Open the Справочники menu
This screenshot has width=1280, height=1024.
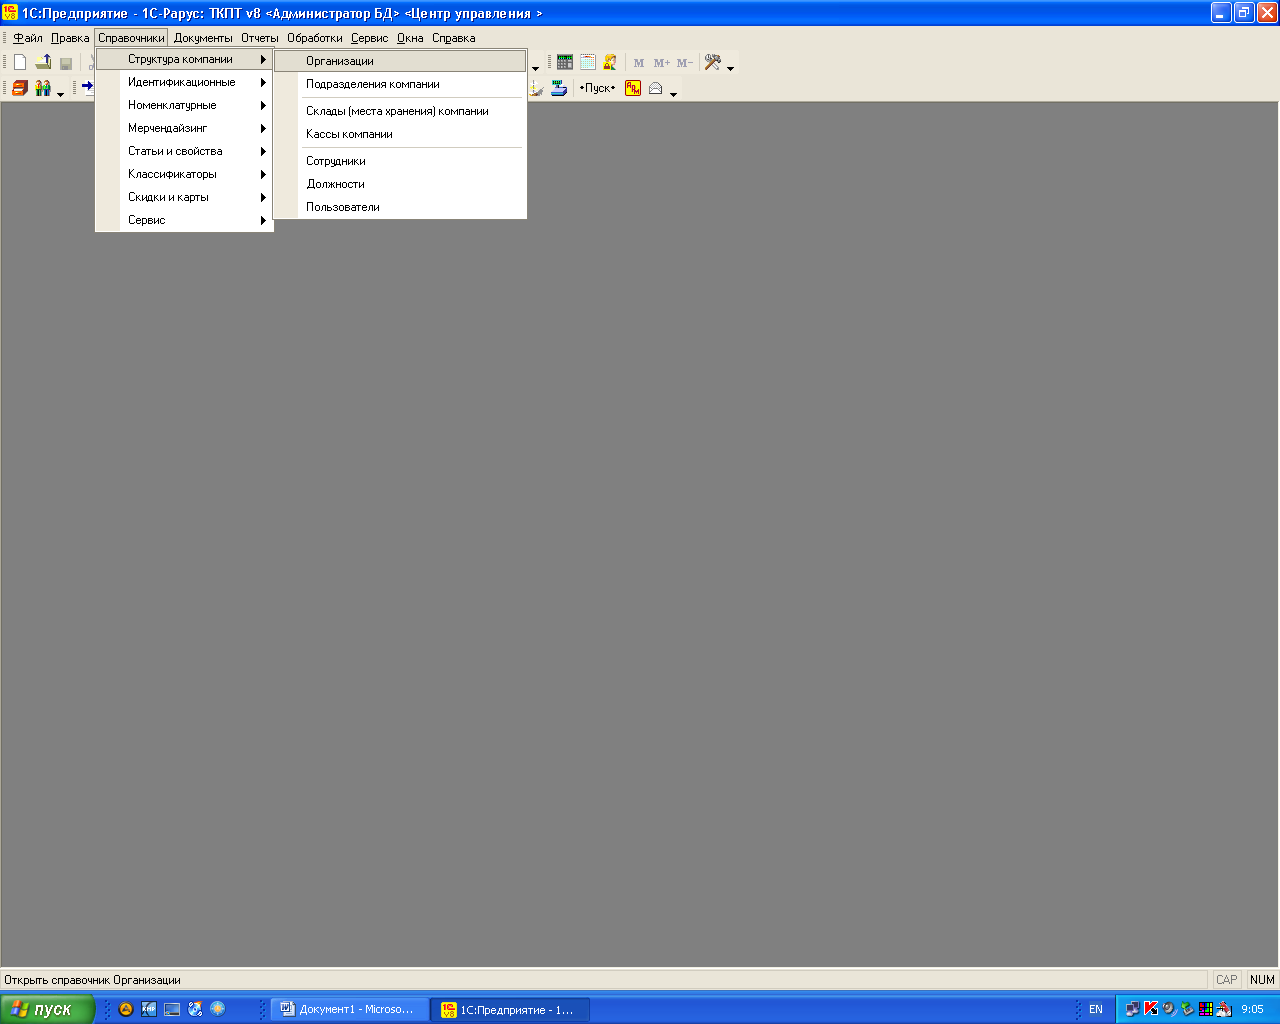(x=131, y=38)
